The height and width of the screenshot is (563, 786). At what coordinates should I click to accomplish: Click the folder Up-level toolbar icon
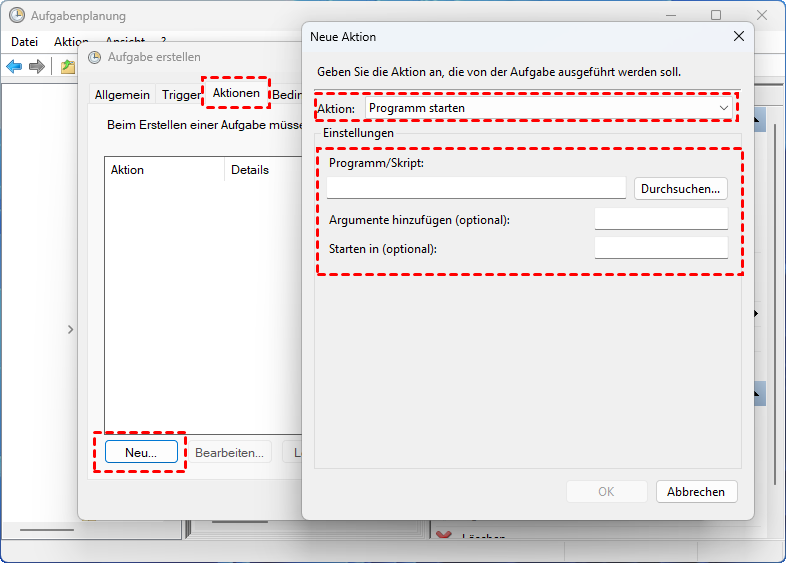[67, 66]
